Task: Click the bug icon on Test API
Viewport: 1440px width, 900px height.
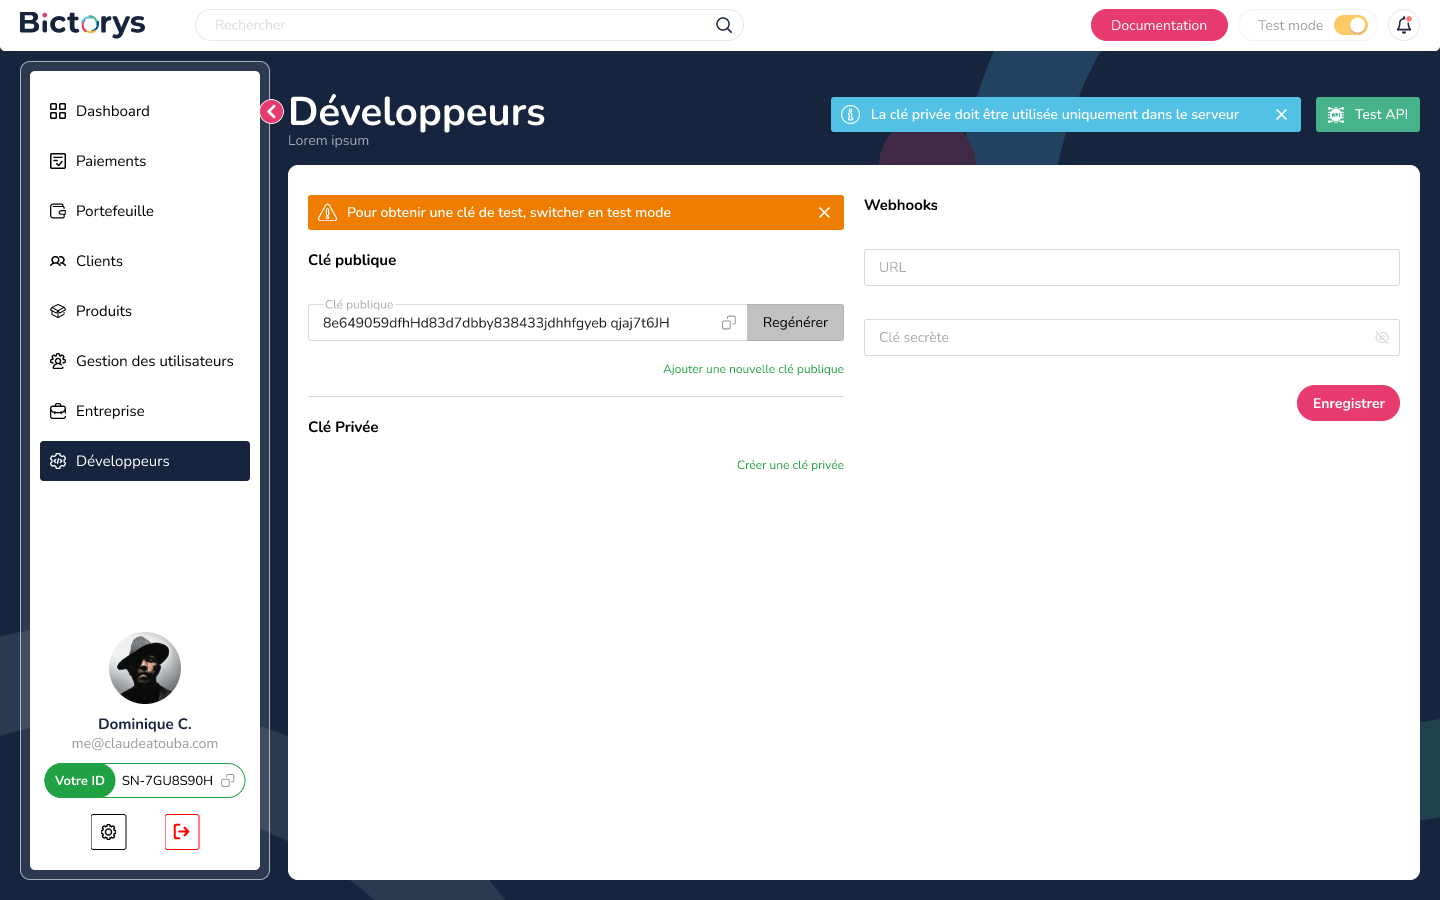Action: (x=1336, y=115)
